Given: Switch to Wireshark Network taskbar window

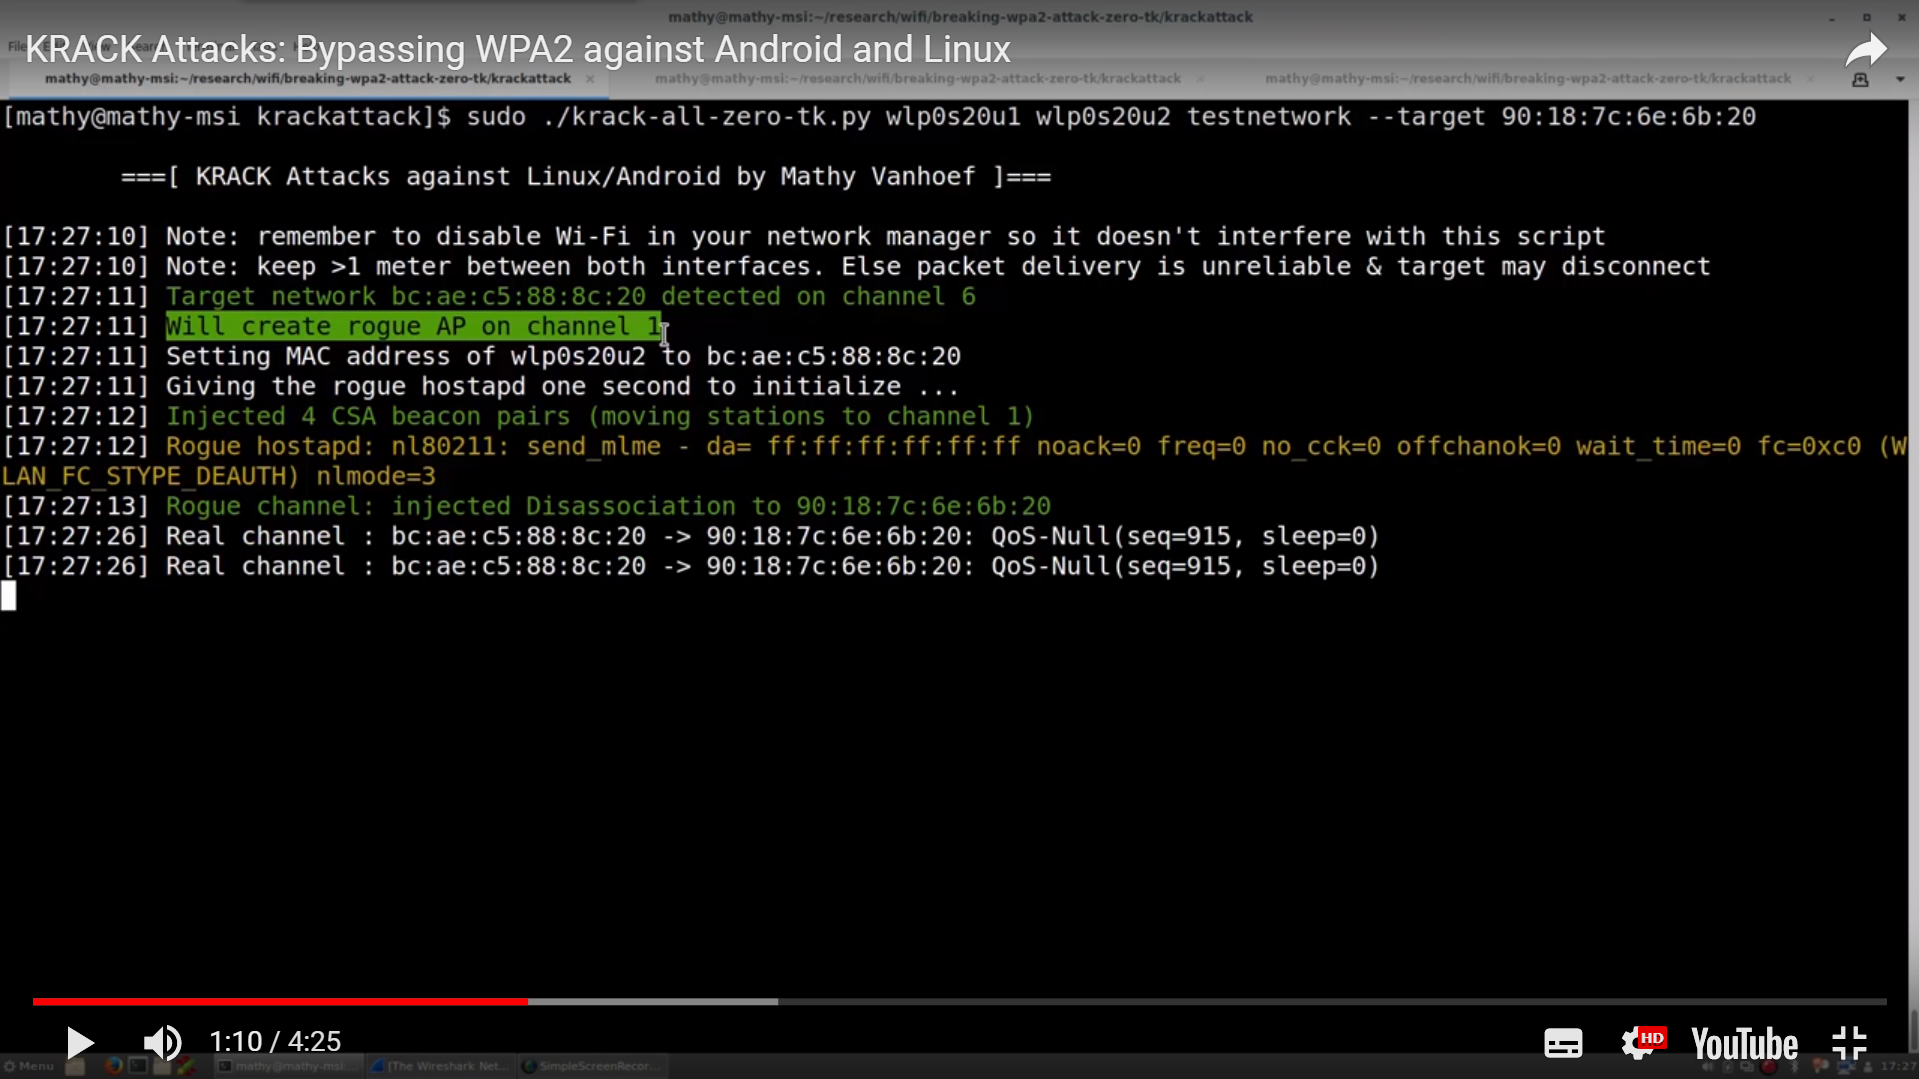Looking at the screenshot, I should (440, 1066).
